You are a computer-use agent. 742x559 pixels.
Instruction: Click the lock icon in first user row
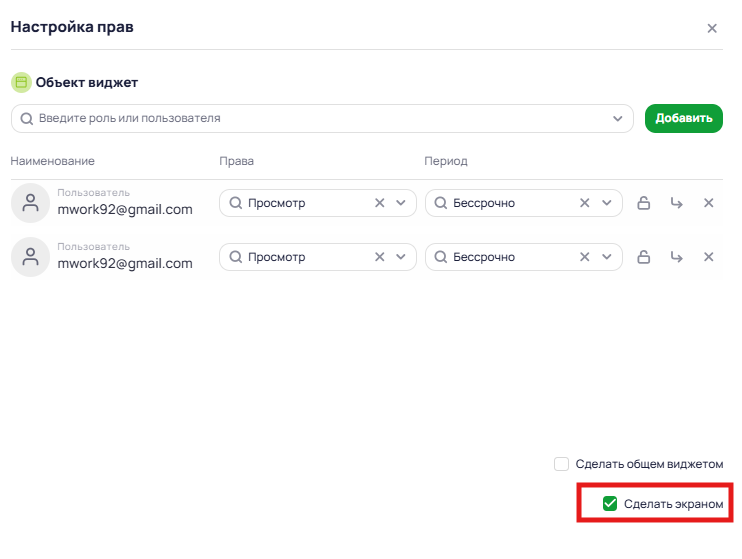[x=644, y=203]
